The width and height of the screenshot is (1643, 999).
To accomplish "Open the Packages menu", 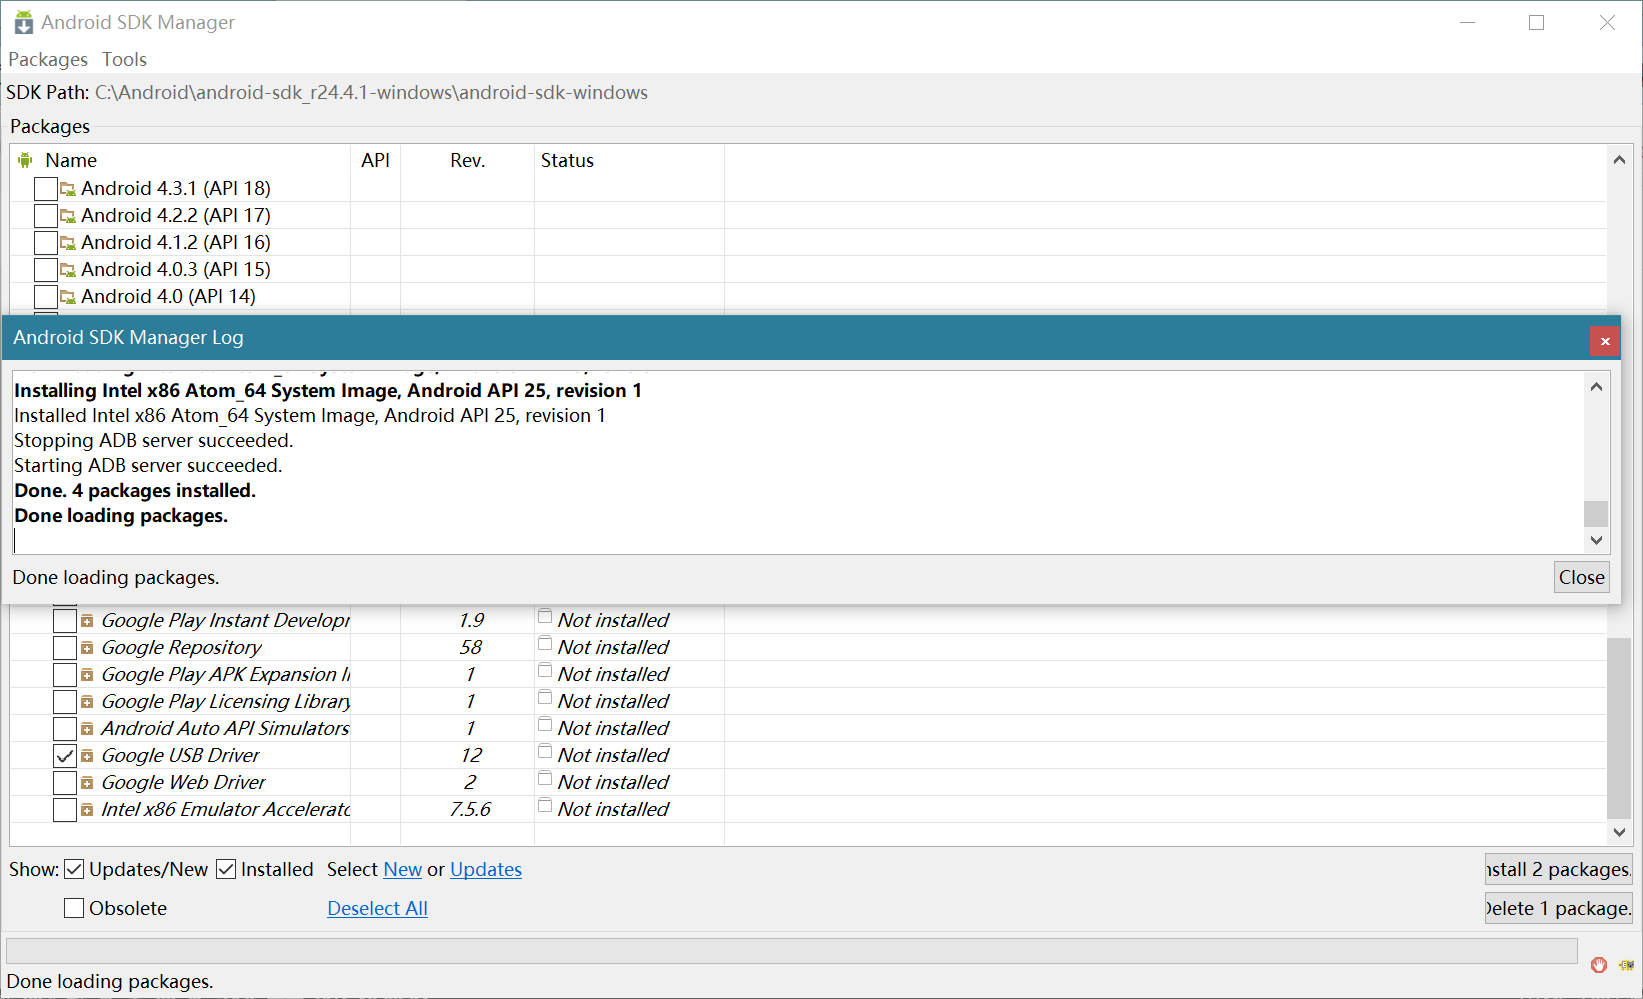I will tap(48, 59).
